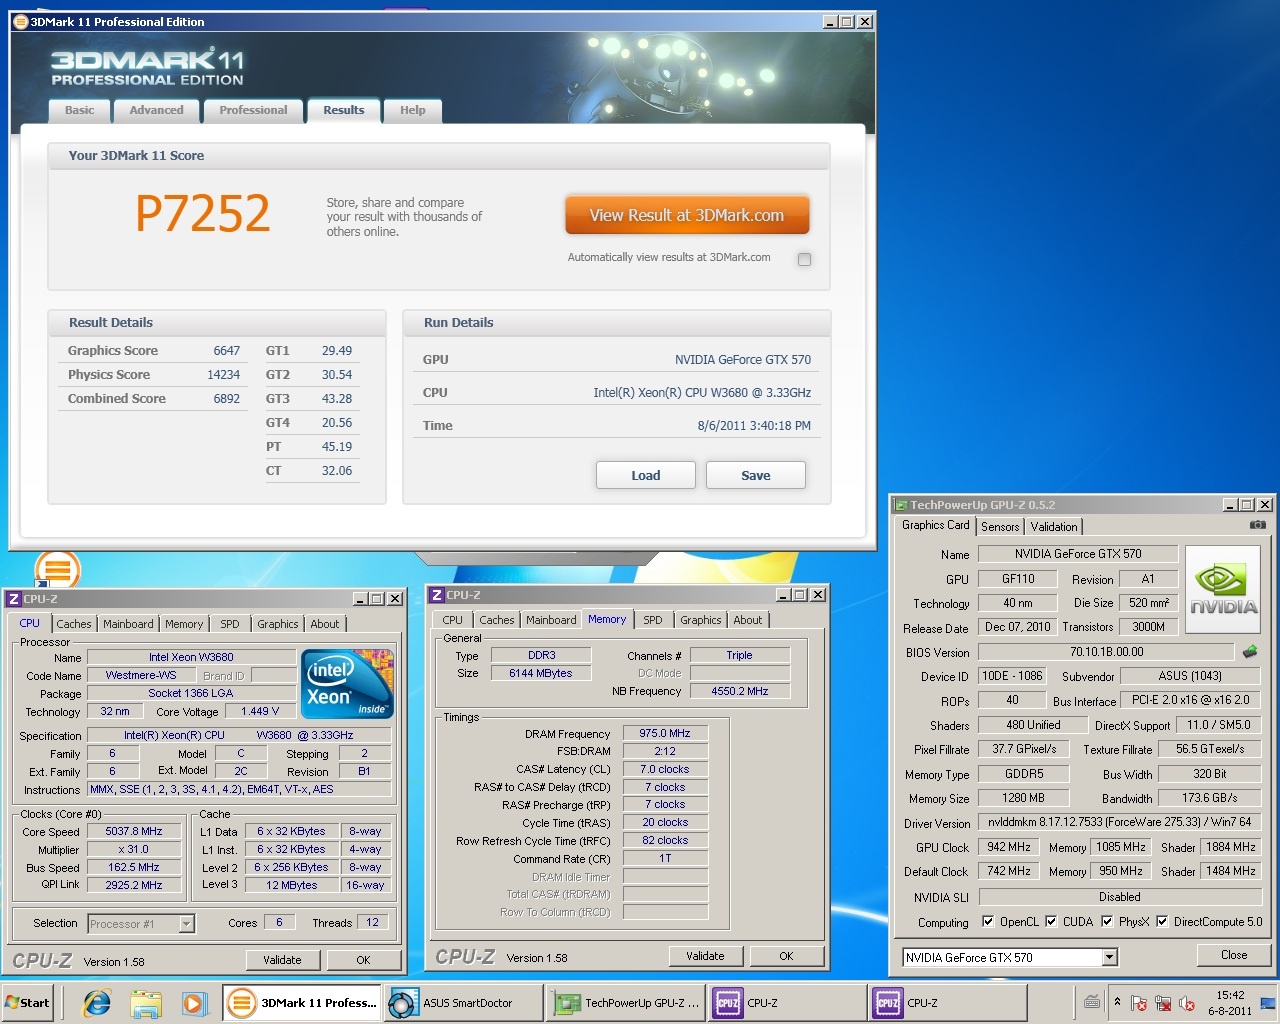1280x1024 pixels.
Task: Click the Intel Xeon logo in CPU-Z
Action: 347,683
